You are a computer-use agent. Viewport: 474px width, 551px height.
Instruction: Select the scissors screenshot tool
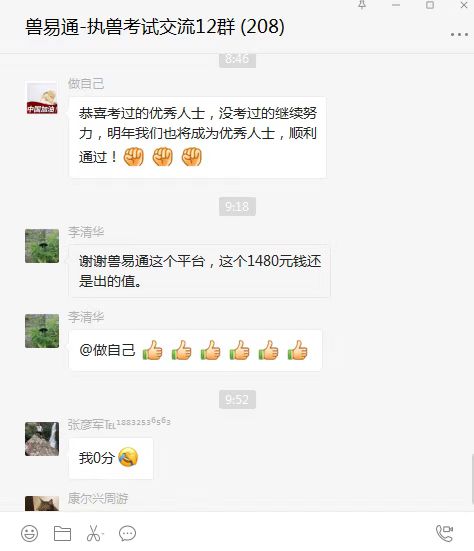click(93, 533)
